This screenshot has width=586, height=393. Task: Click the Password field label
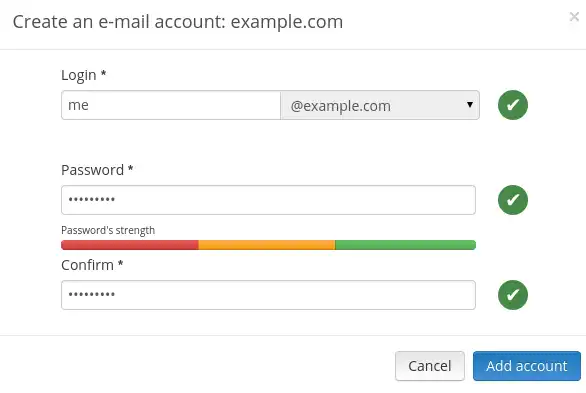(x=92, y=170)
